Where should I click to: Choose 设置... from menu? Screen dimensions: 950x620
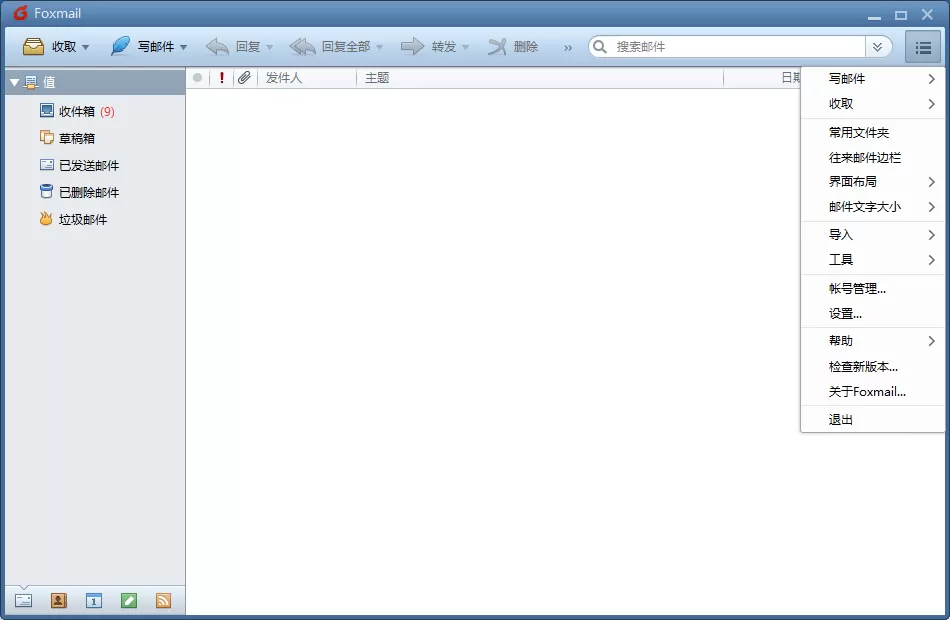872,313
